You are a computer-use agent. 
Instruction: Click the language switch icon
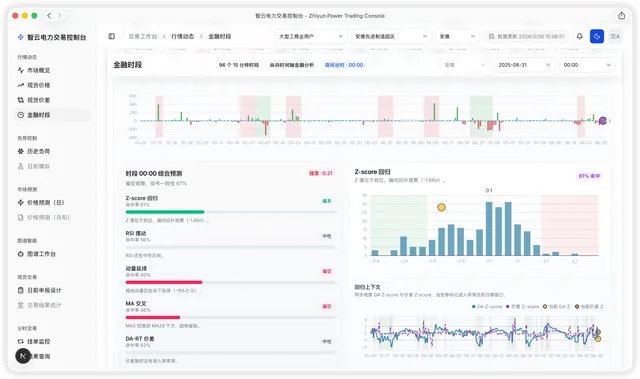point(615,36)
